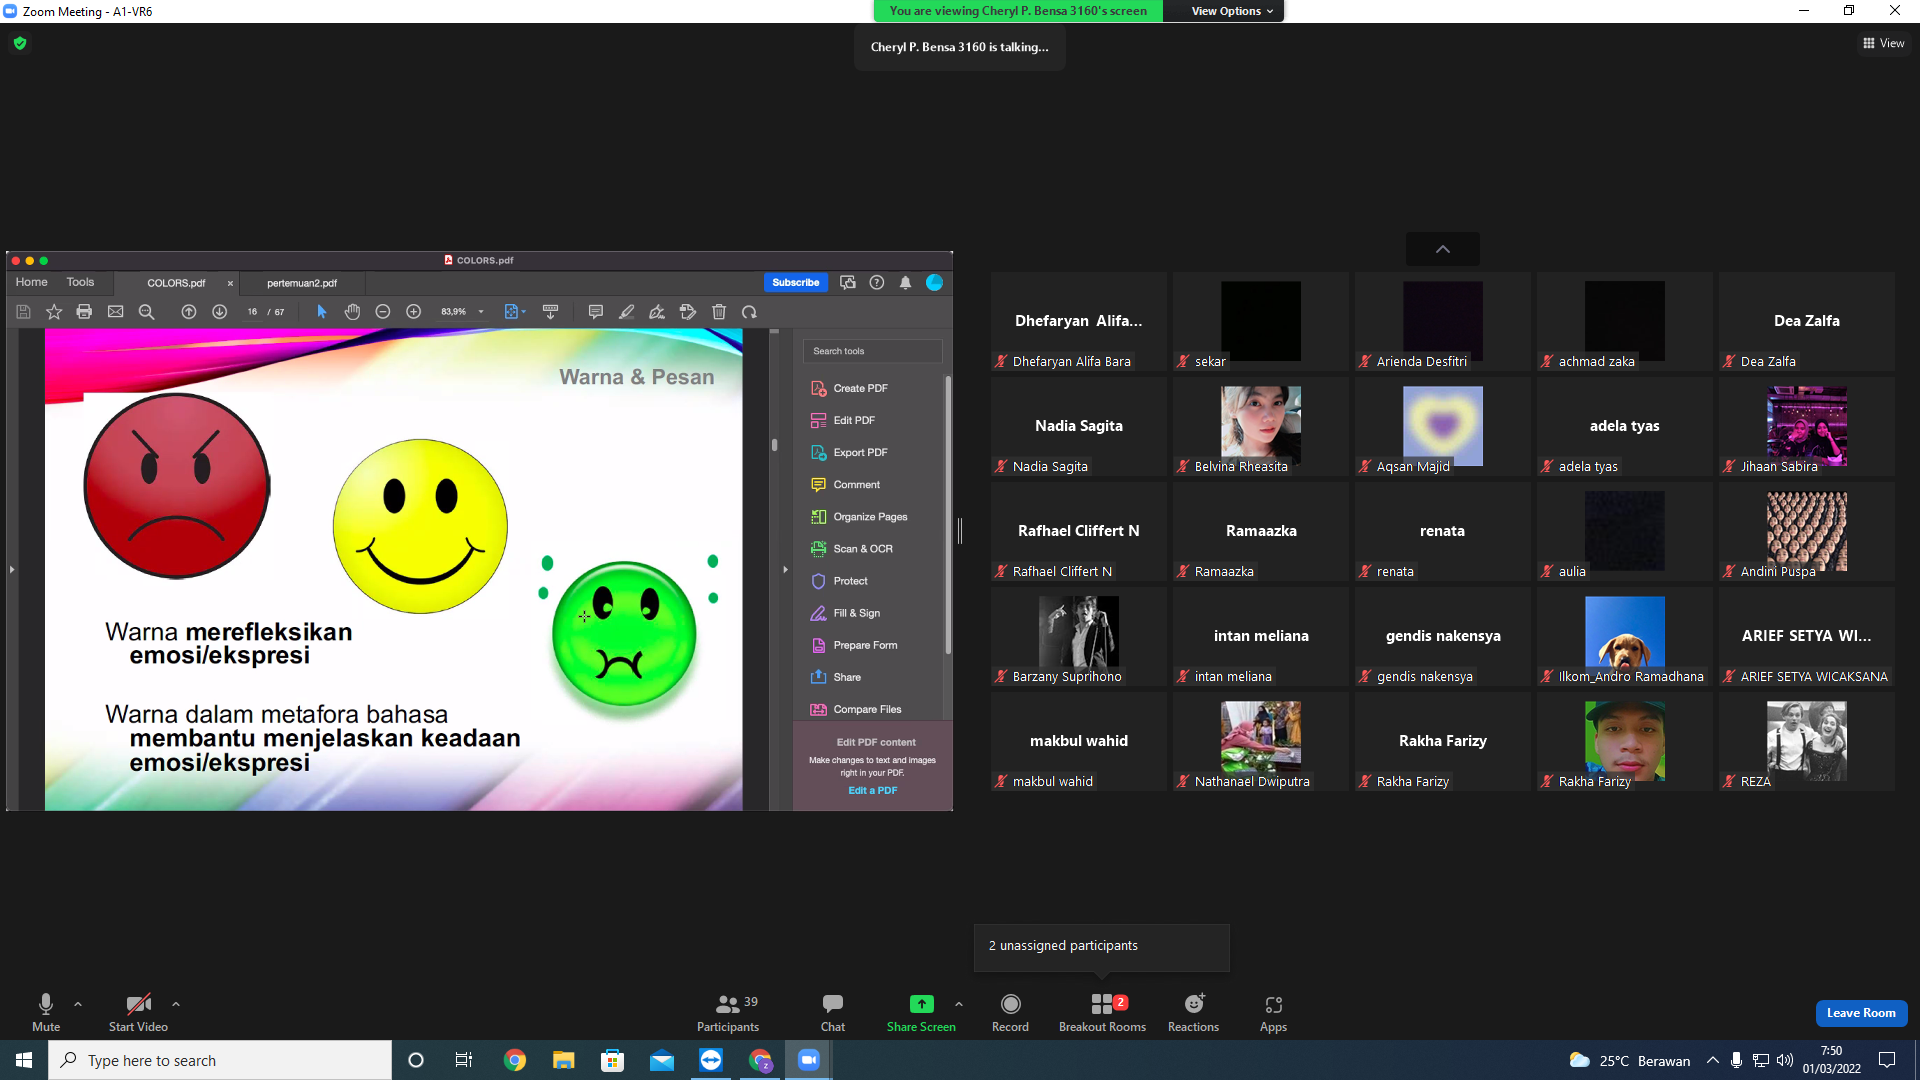Click the Leave Room button
The height and width of the screenshot is (1080, 1920).
point(1861,1013)
